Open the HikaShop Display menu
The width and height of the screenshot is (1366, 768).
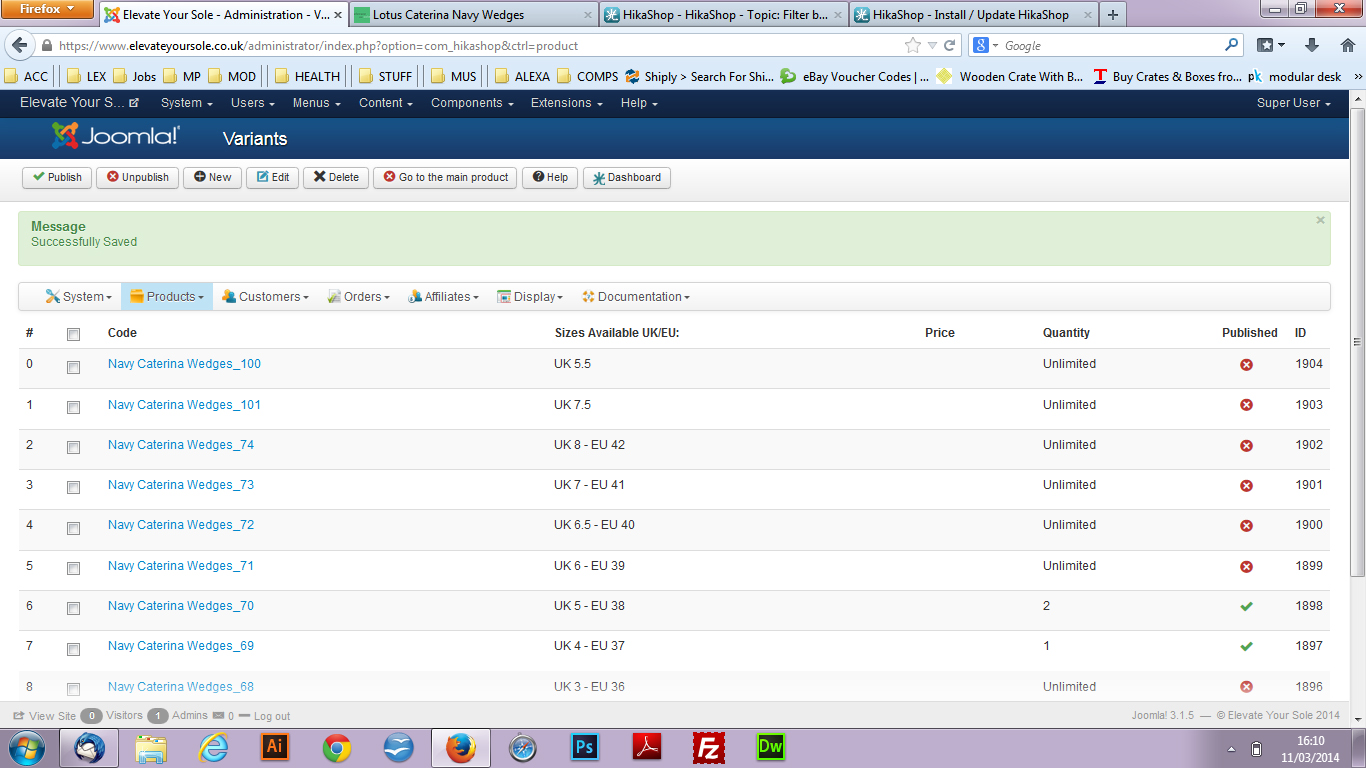tap(530, 297)
